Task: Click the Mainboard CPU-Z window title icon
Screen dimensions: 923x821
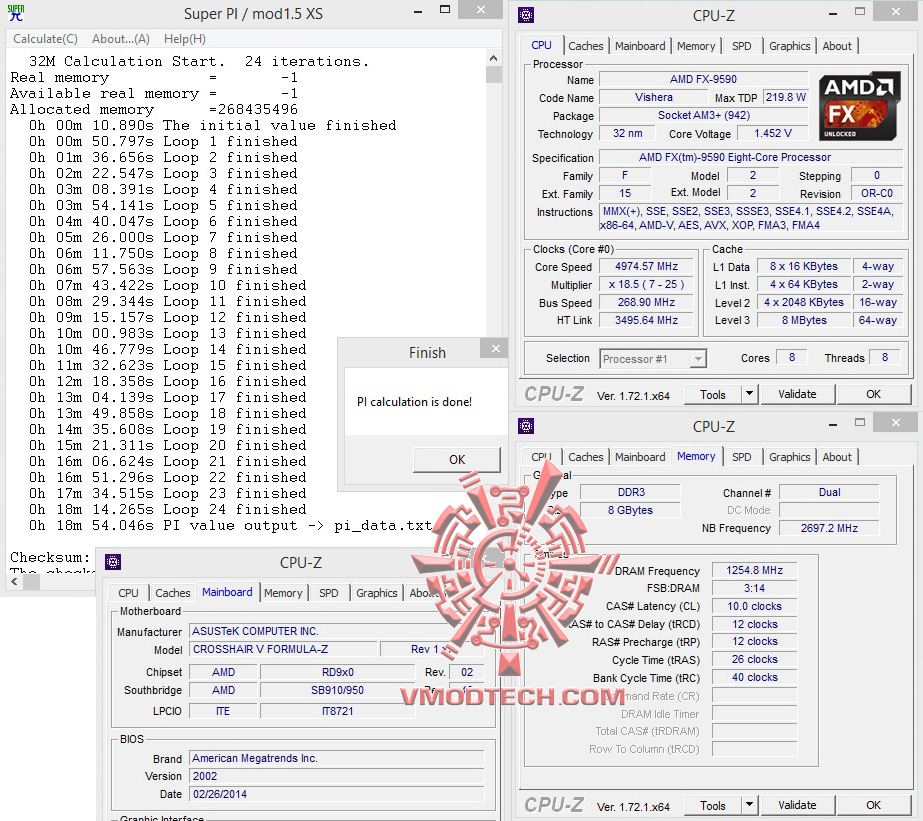Action: 113,562
